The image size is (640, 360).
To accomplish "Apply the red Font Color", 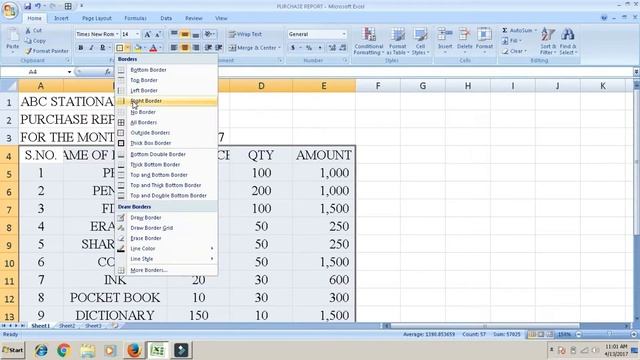I will point(153,48).
